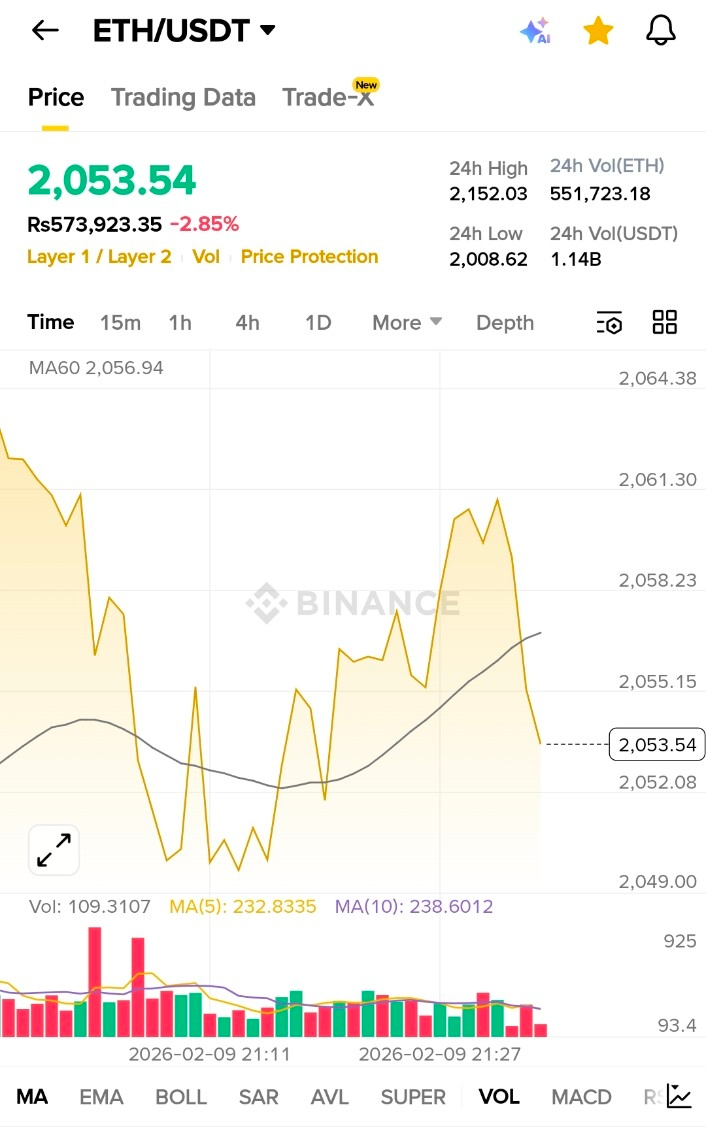
Task: Show the Depth chart view
Action: [505, 323]
